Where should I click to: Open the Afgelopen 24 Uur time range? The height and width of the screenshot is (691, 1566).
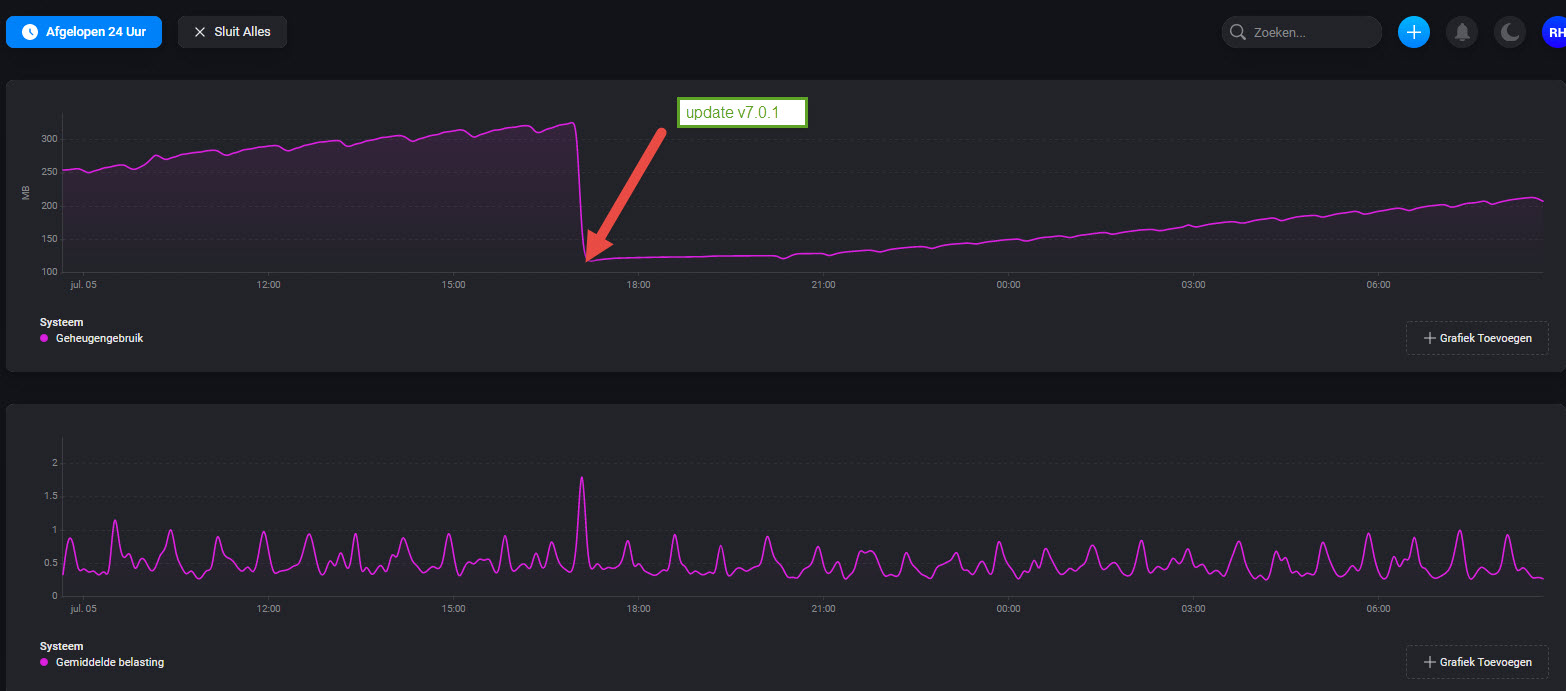(x=84, y=32)
